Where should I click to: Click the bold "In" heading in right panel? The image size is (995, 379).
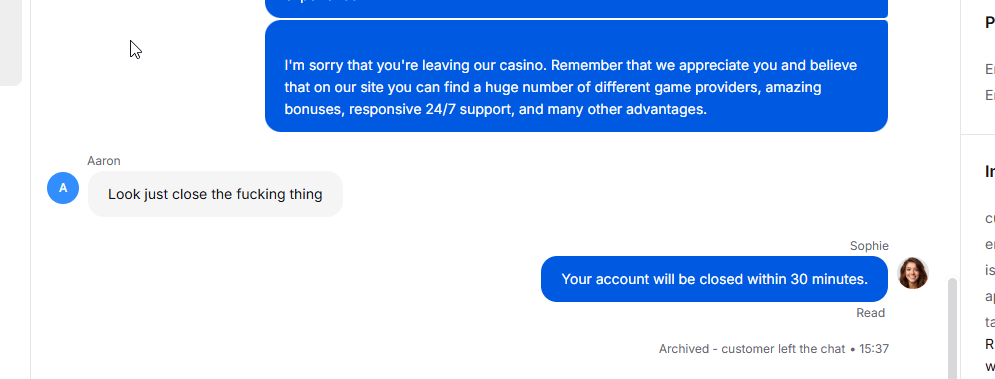[x=990, y=171]
